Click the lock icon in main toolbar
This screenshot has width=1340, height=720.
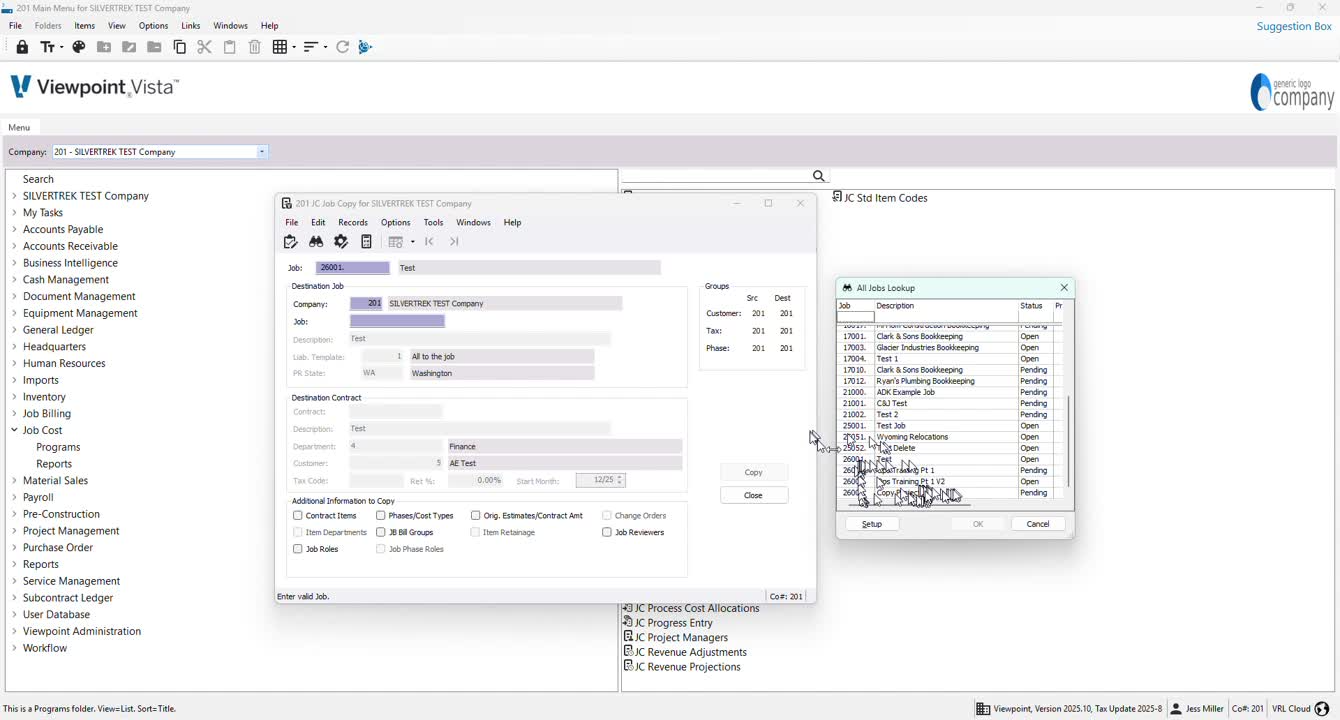coord(22,47)
